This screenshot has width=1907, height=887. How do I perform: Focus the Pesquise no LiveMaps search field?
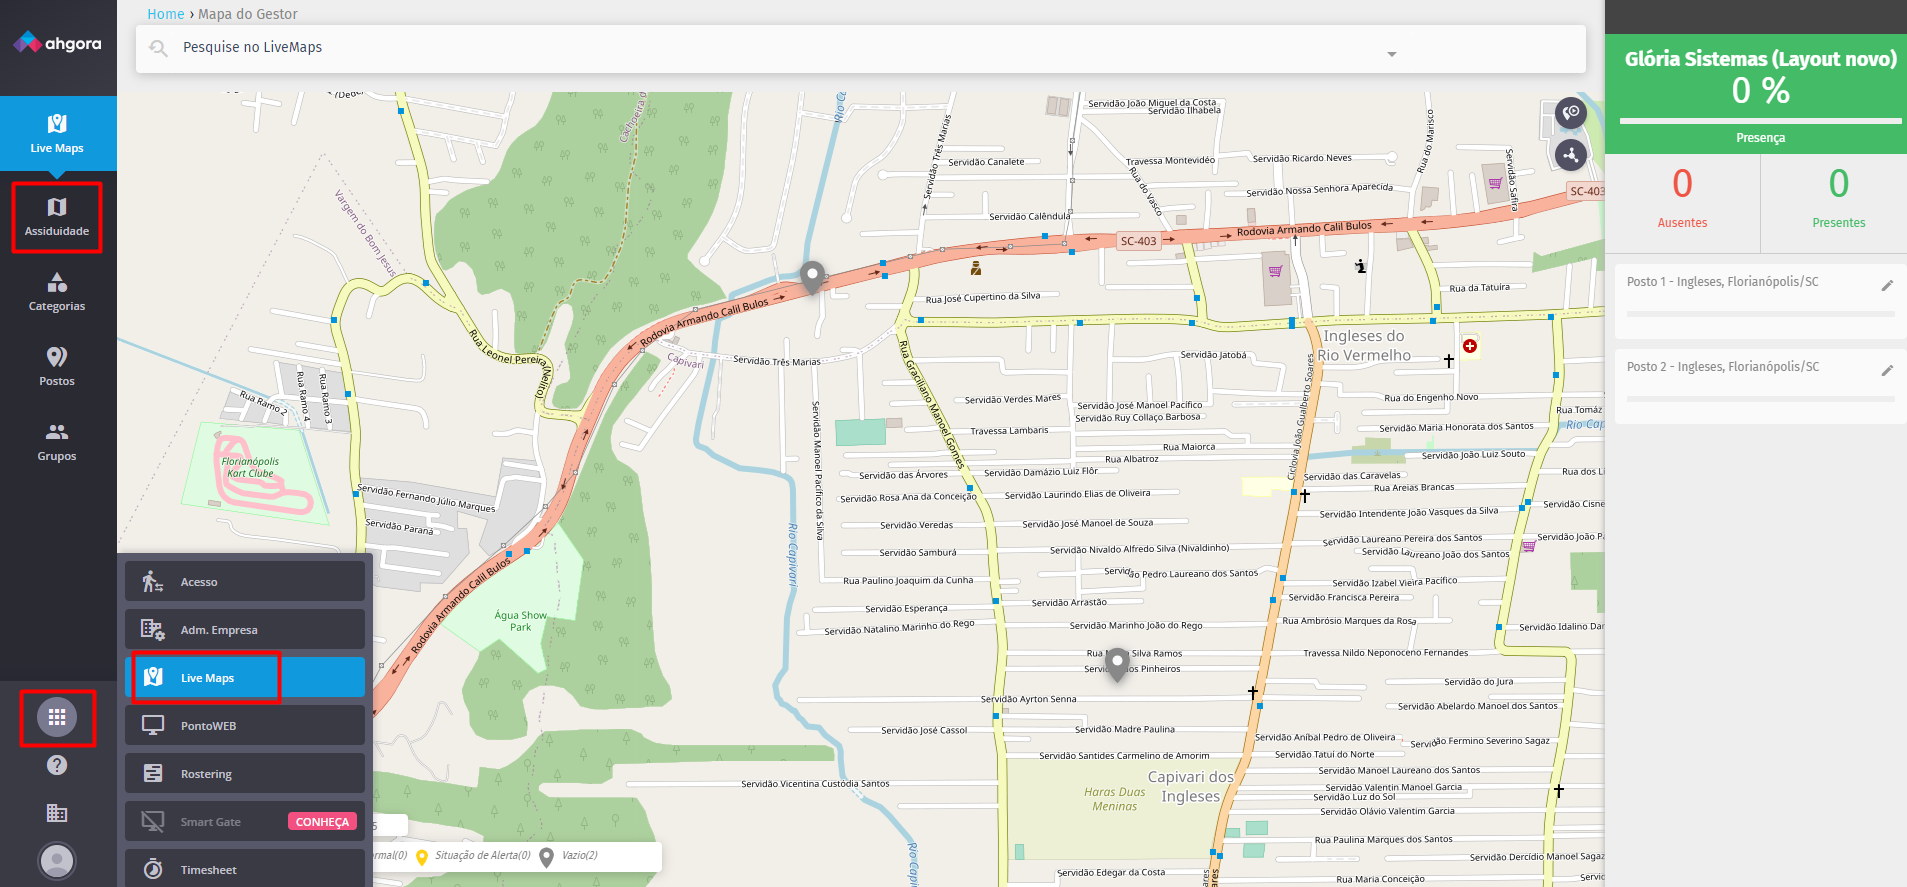point(861,48)
